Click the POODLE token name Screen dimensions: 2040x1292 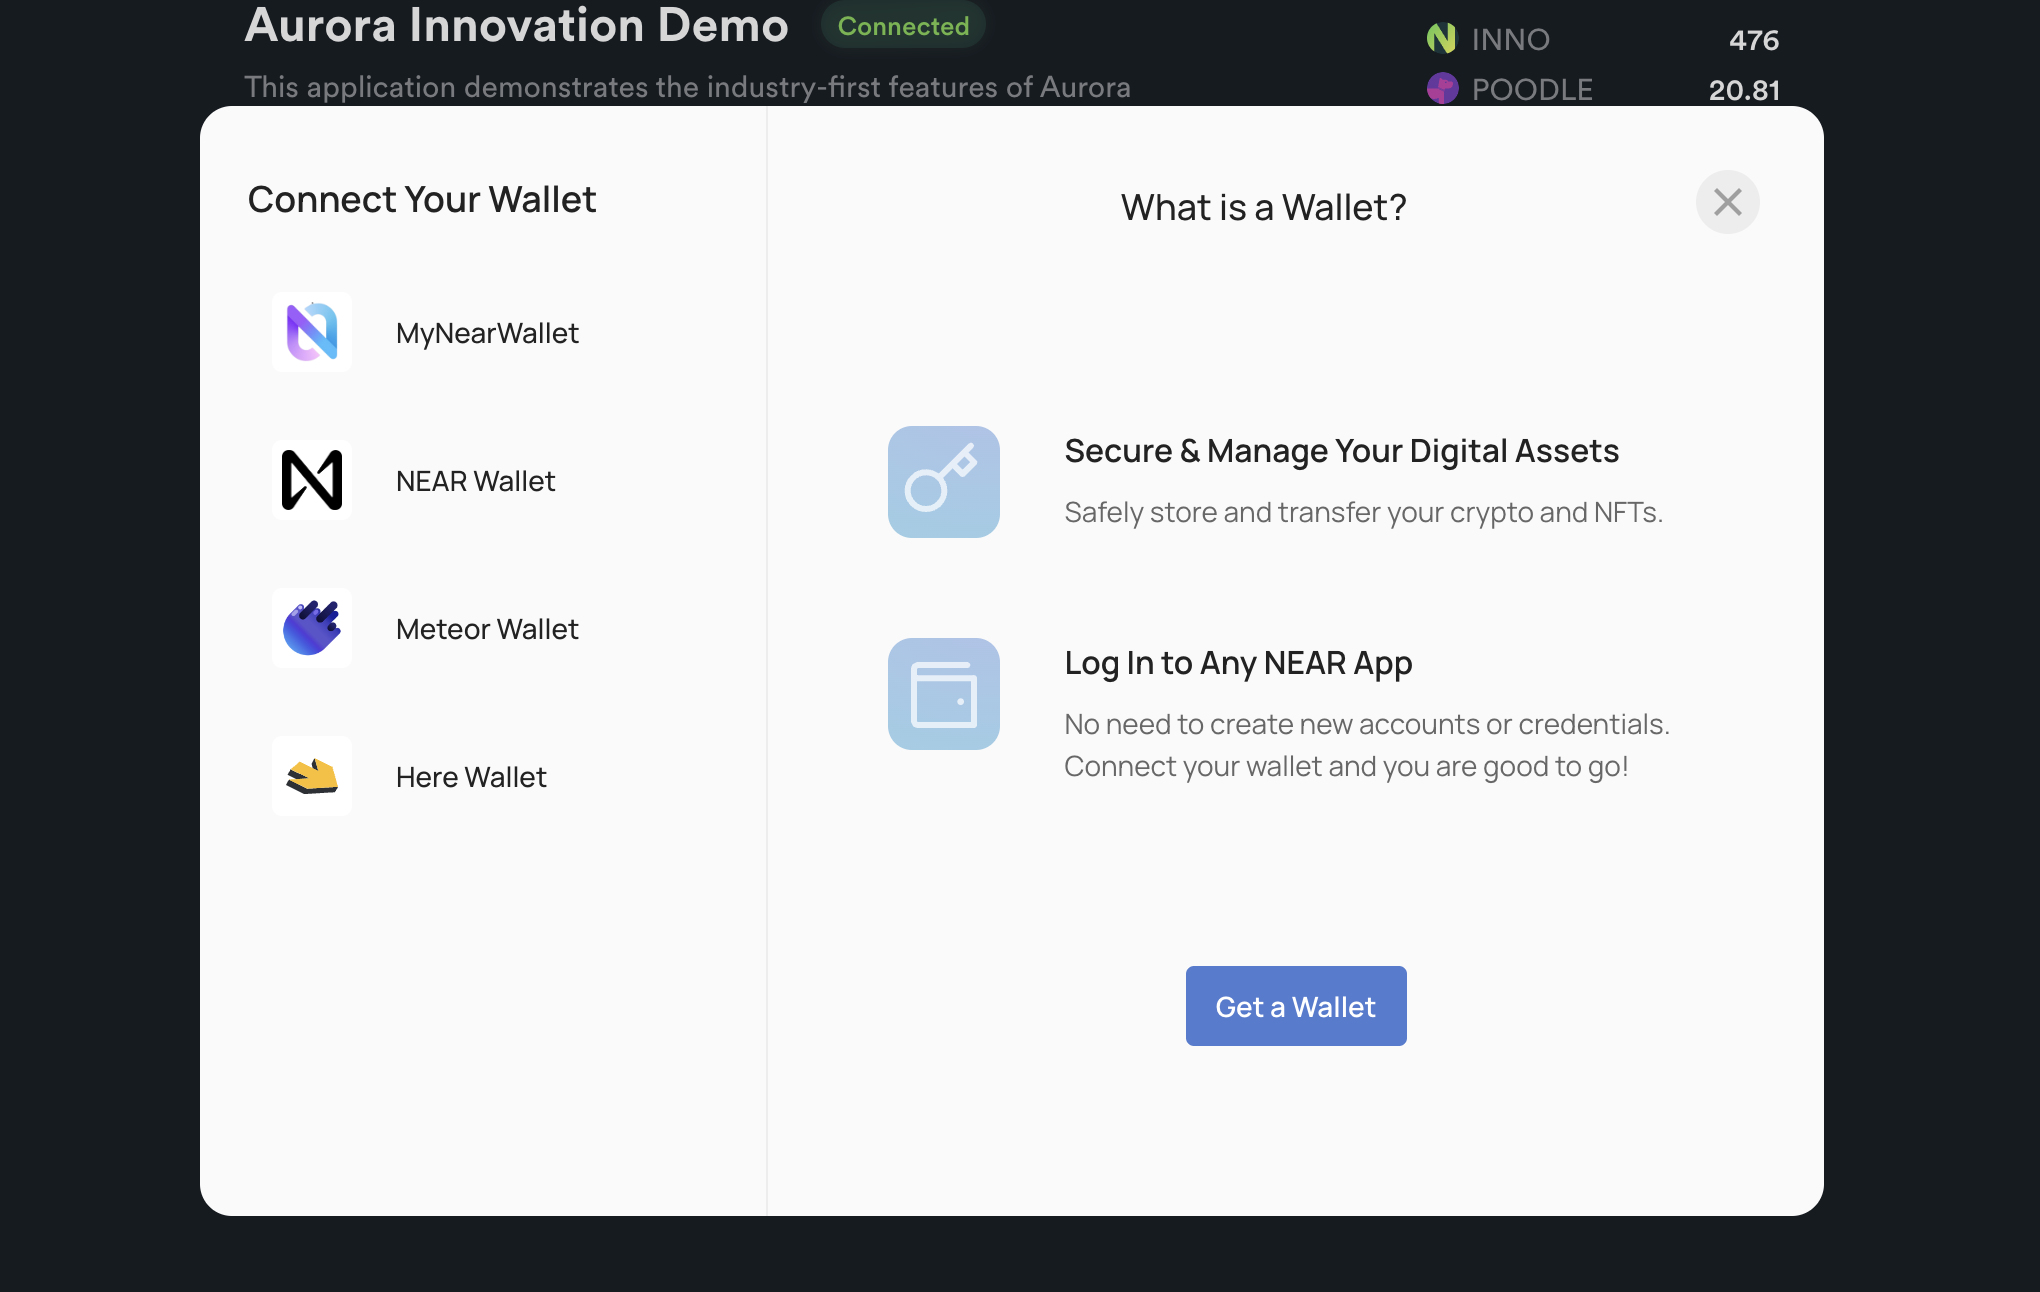[1532, 90]
